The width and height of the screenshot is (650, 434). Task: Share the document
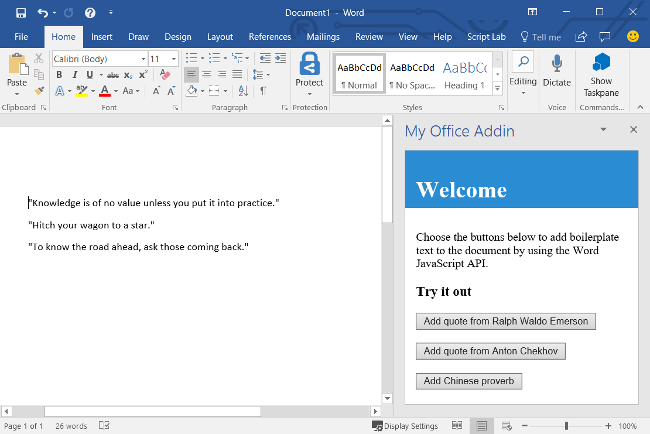pos(581,37)
